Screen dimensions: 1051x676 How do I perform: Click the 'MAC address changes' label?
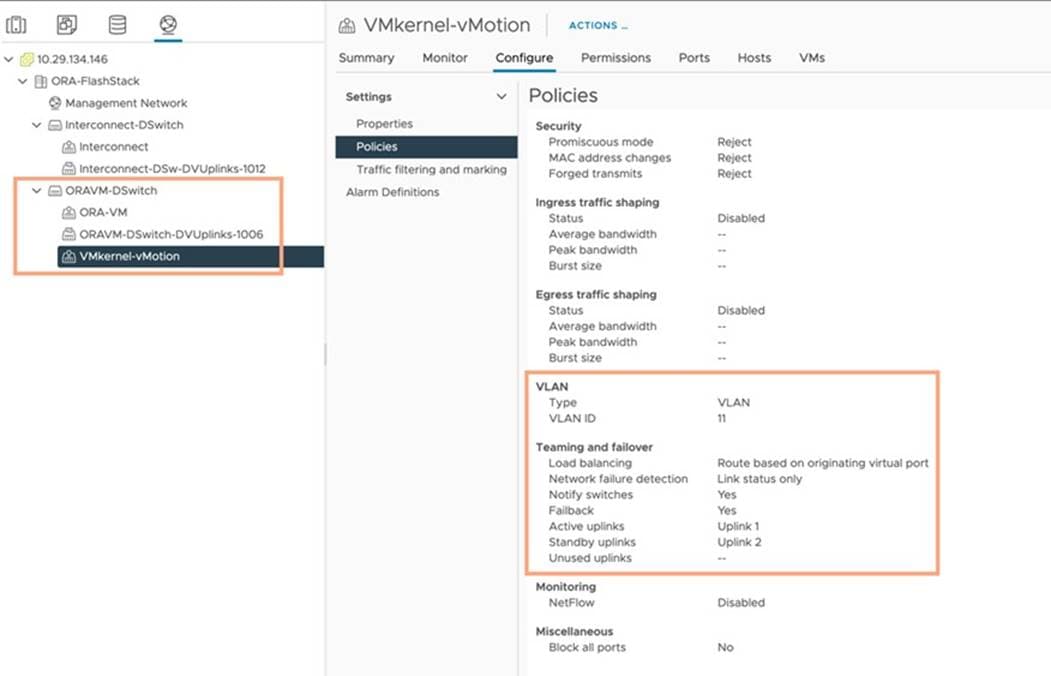[x=609, y=158]
